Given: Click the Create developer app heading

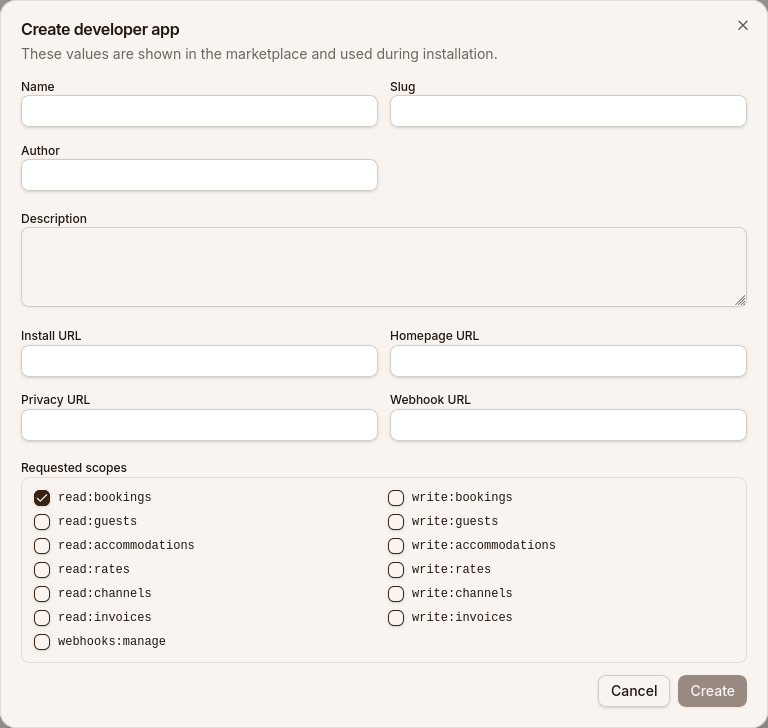Looking at the screenshot, I should 100,29.
